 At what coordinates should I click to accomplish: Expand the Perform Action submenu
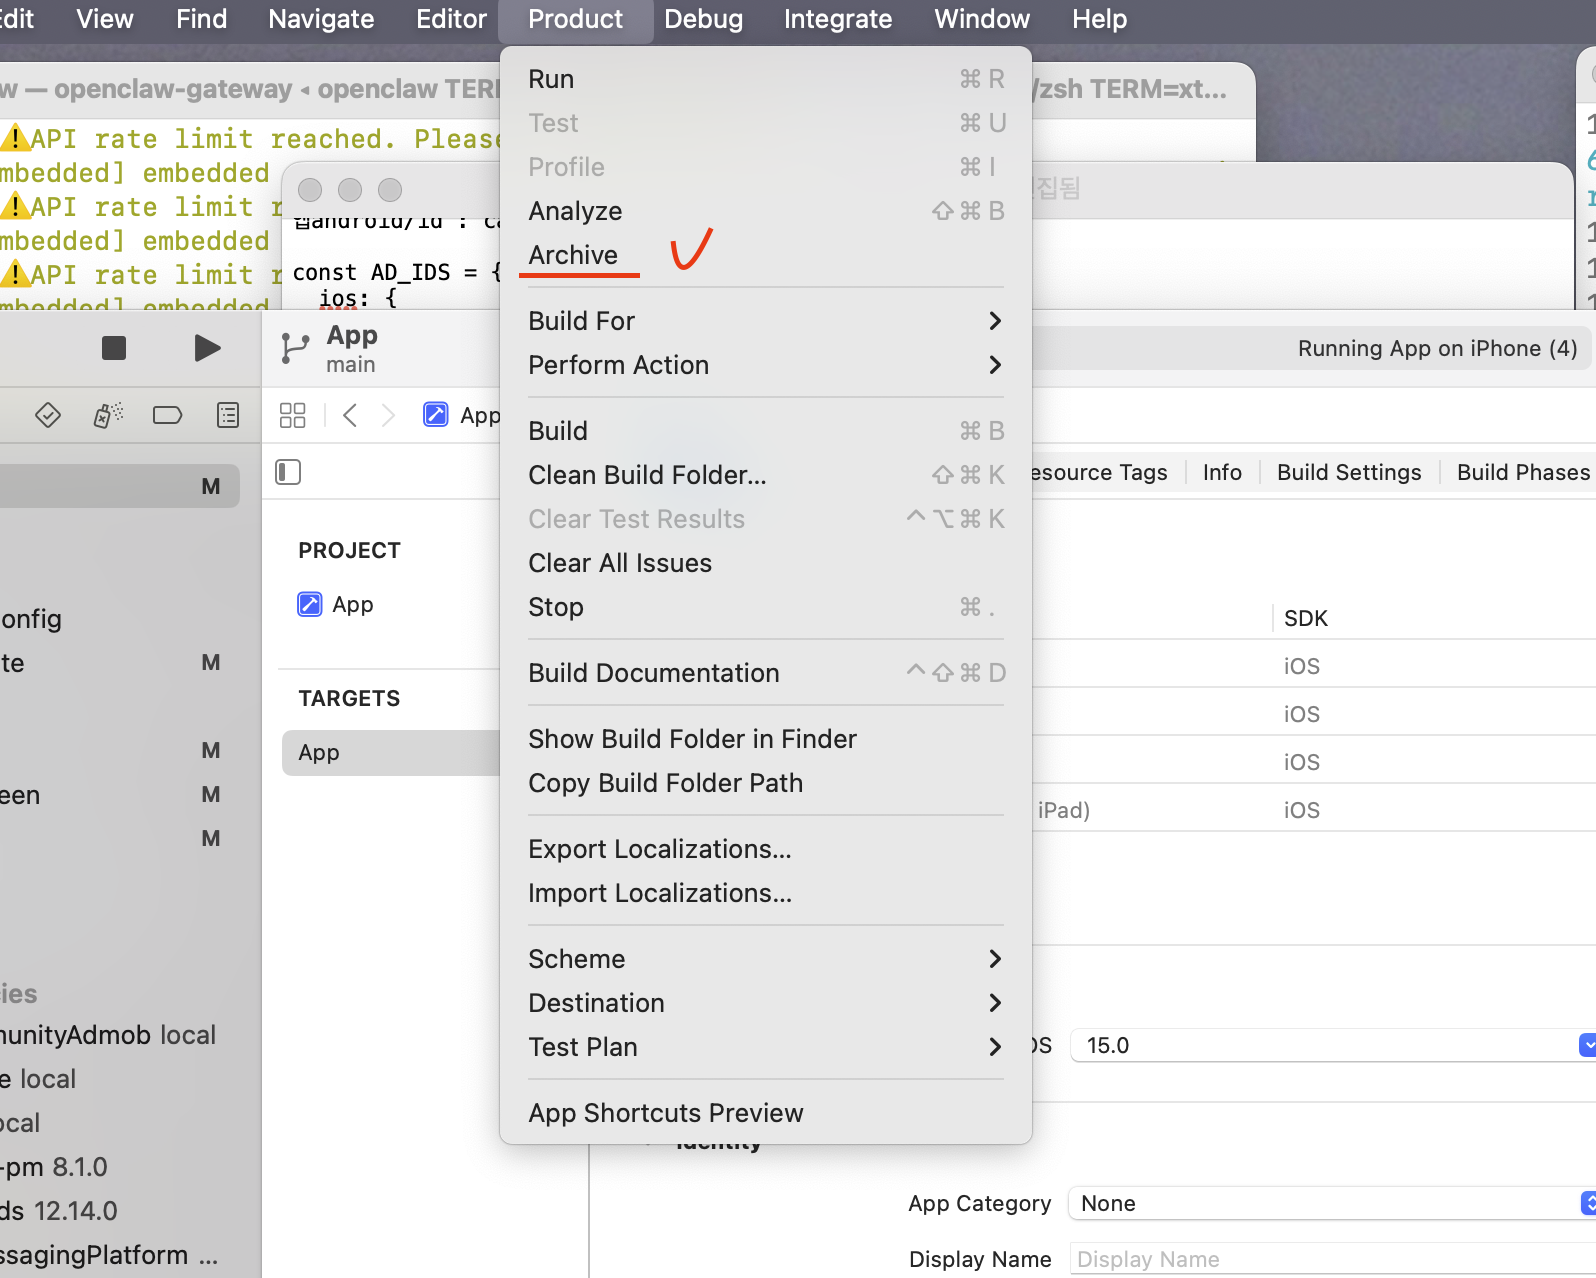click(x=766, y=365)
